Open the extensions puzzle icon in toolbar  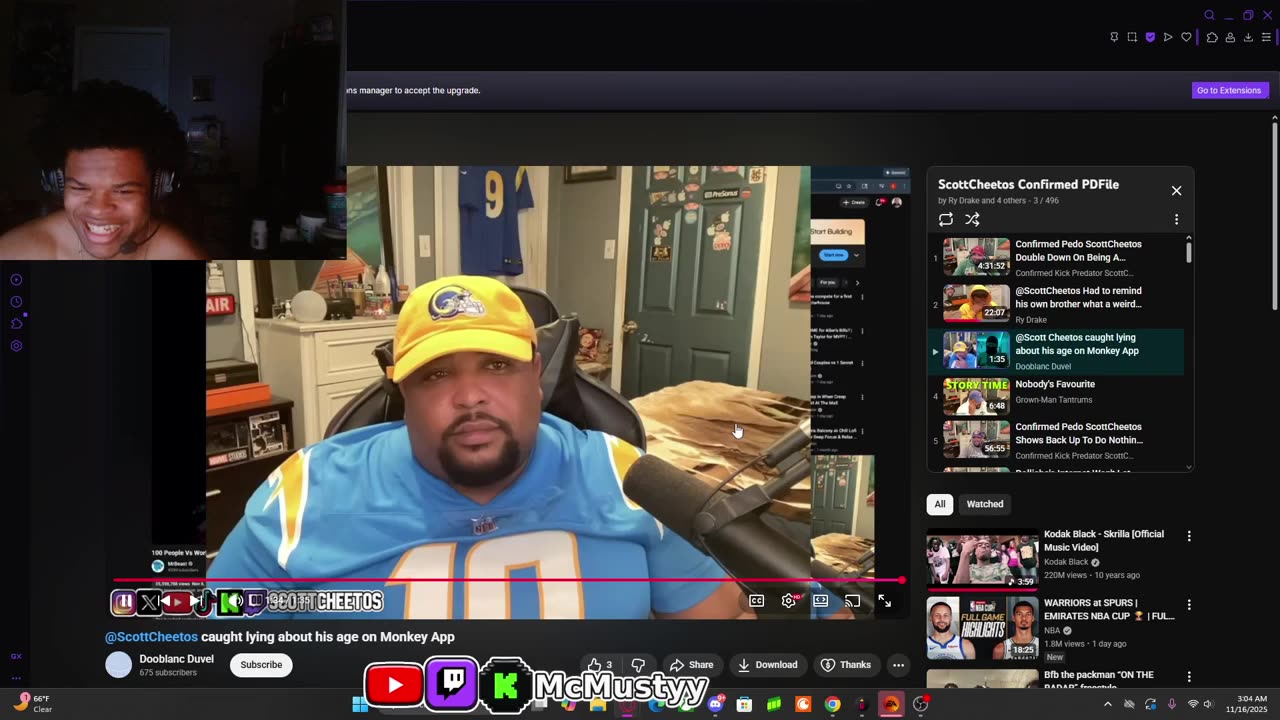click(1212, 37)
